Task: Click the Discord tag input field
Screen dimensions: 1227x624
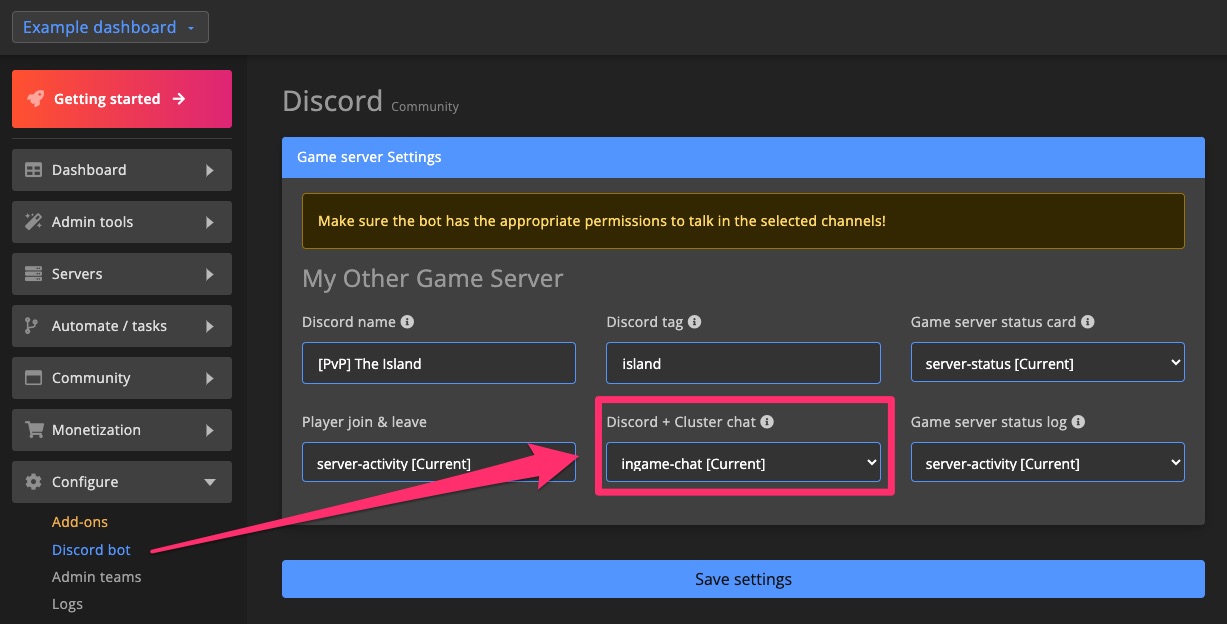Action: pos(743,363)
